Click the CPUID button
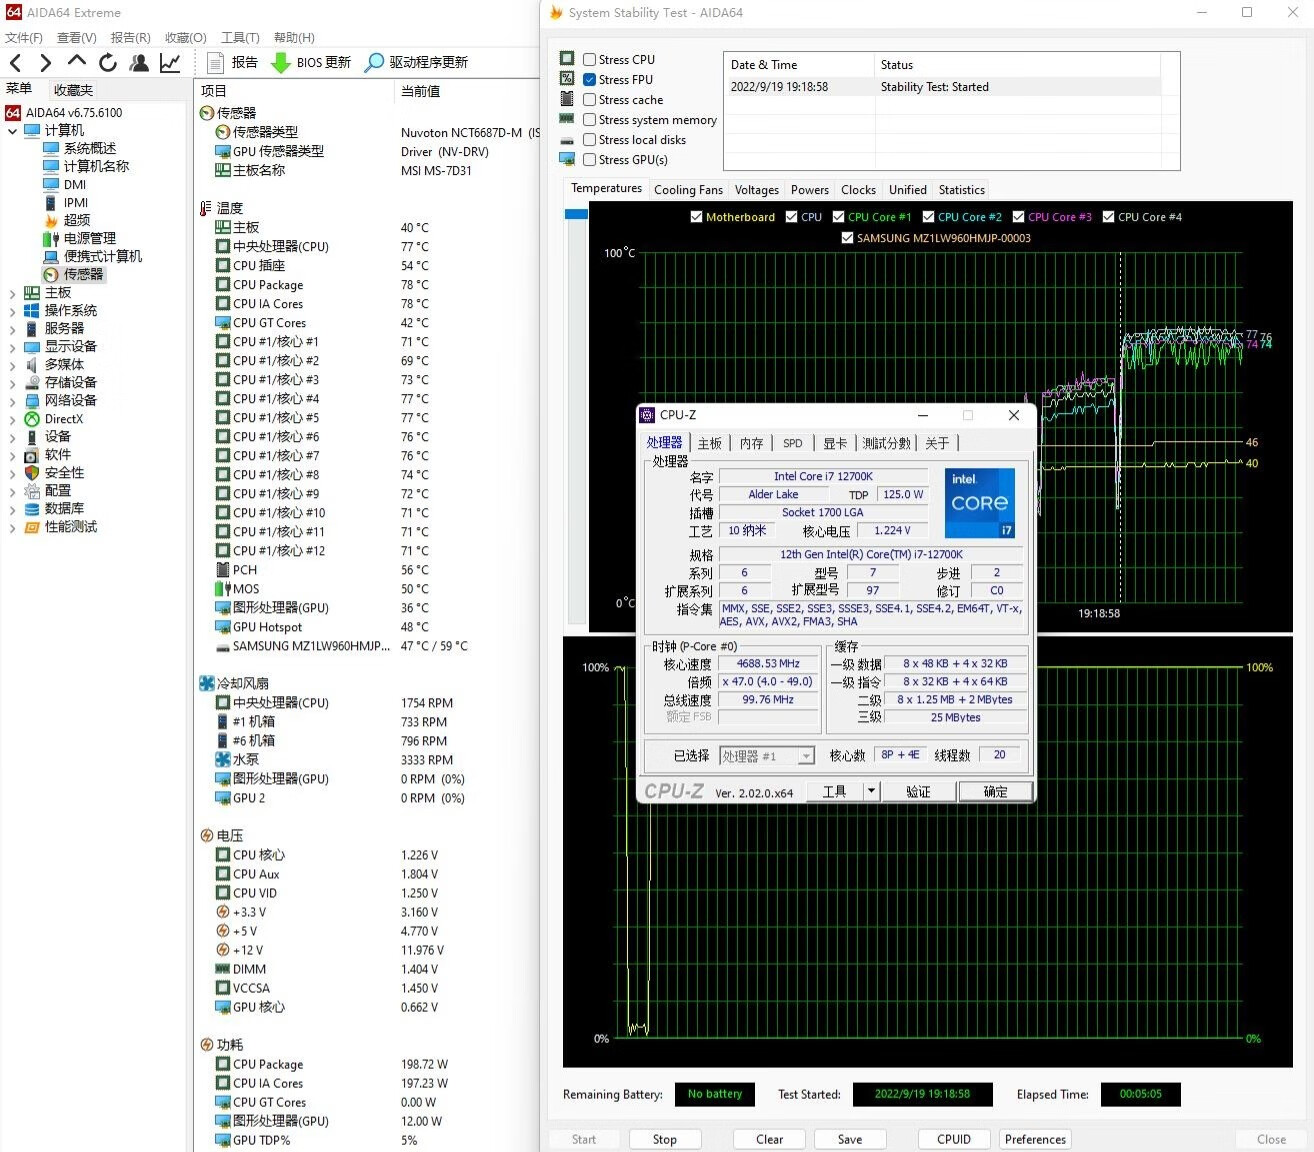1314x1152 pixels. (954, 1139)
